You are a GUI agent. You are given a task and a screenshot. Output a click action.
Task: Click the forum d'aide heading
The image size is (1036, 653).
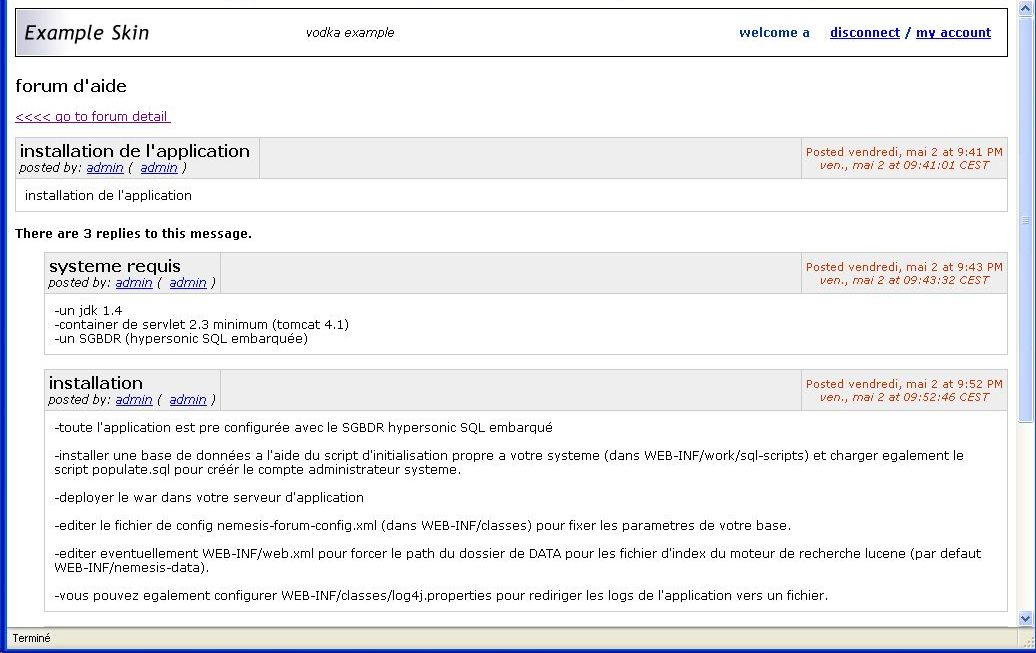coord(71,86)
